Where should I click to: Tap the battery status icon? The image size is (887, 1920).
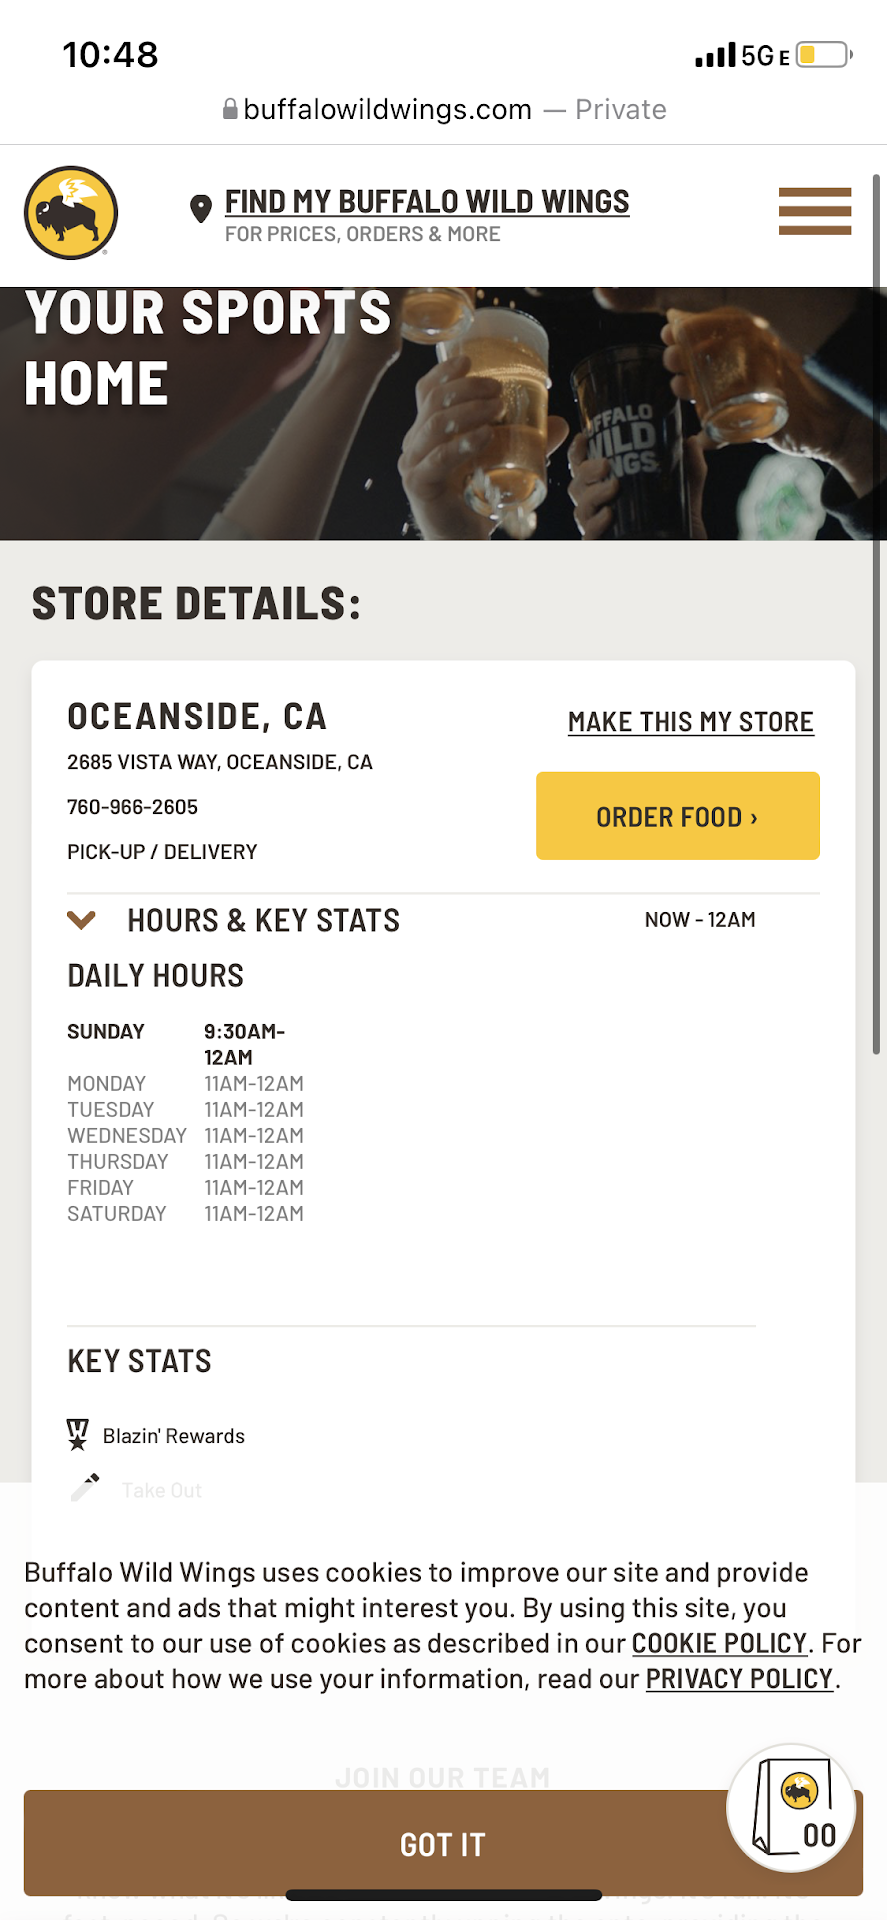(823, 55)
